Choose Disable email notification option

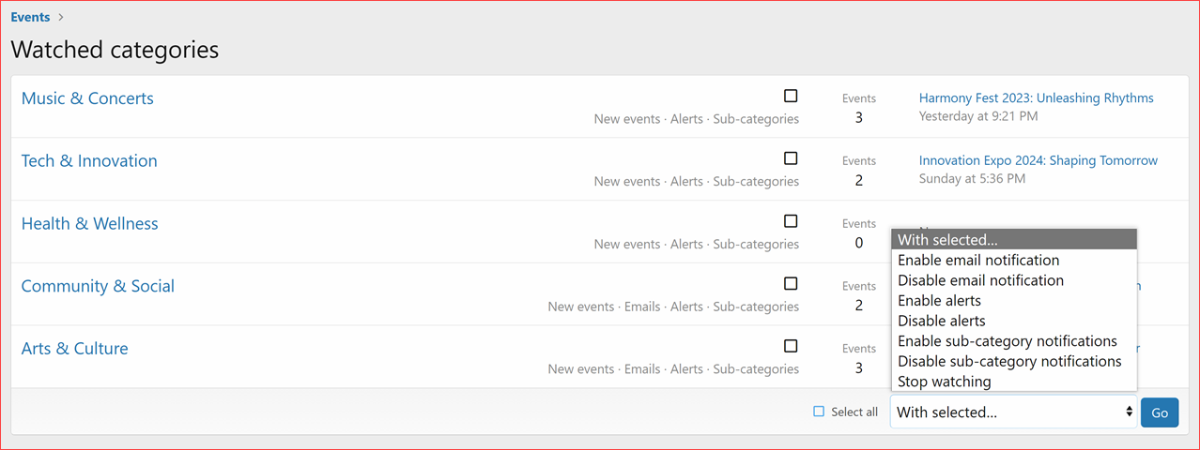pyautogui.click(x=980, y=280)
